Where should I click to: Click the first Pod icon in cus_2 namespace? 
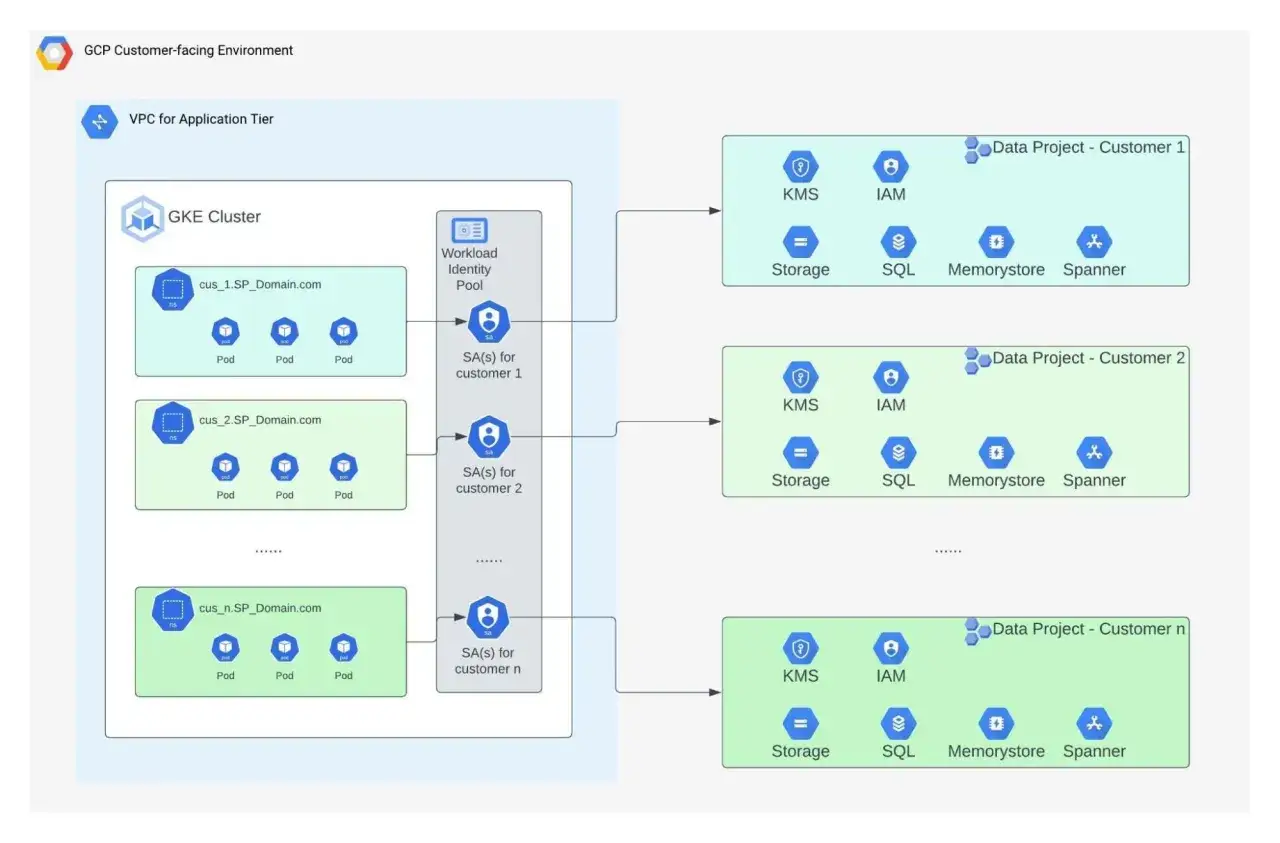226,466
